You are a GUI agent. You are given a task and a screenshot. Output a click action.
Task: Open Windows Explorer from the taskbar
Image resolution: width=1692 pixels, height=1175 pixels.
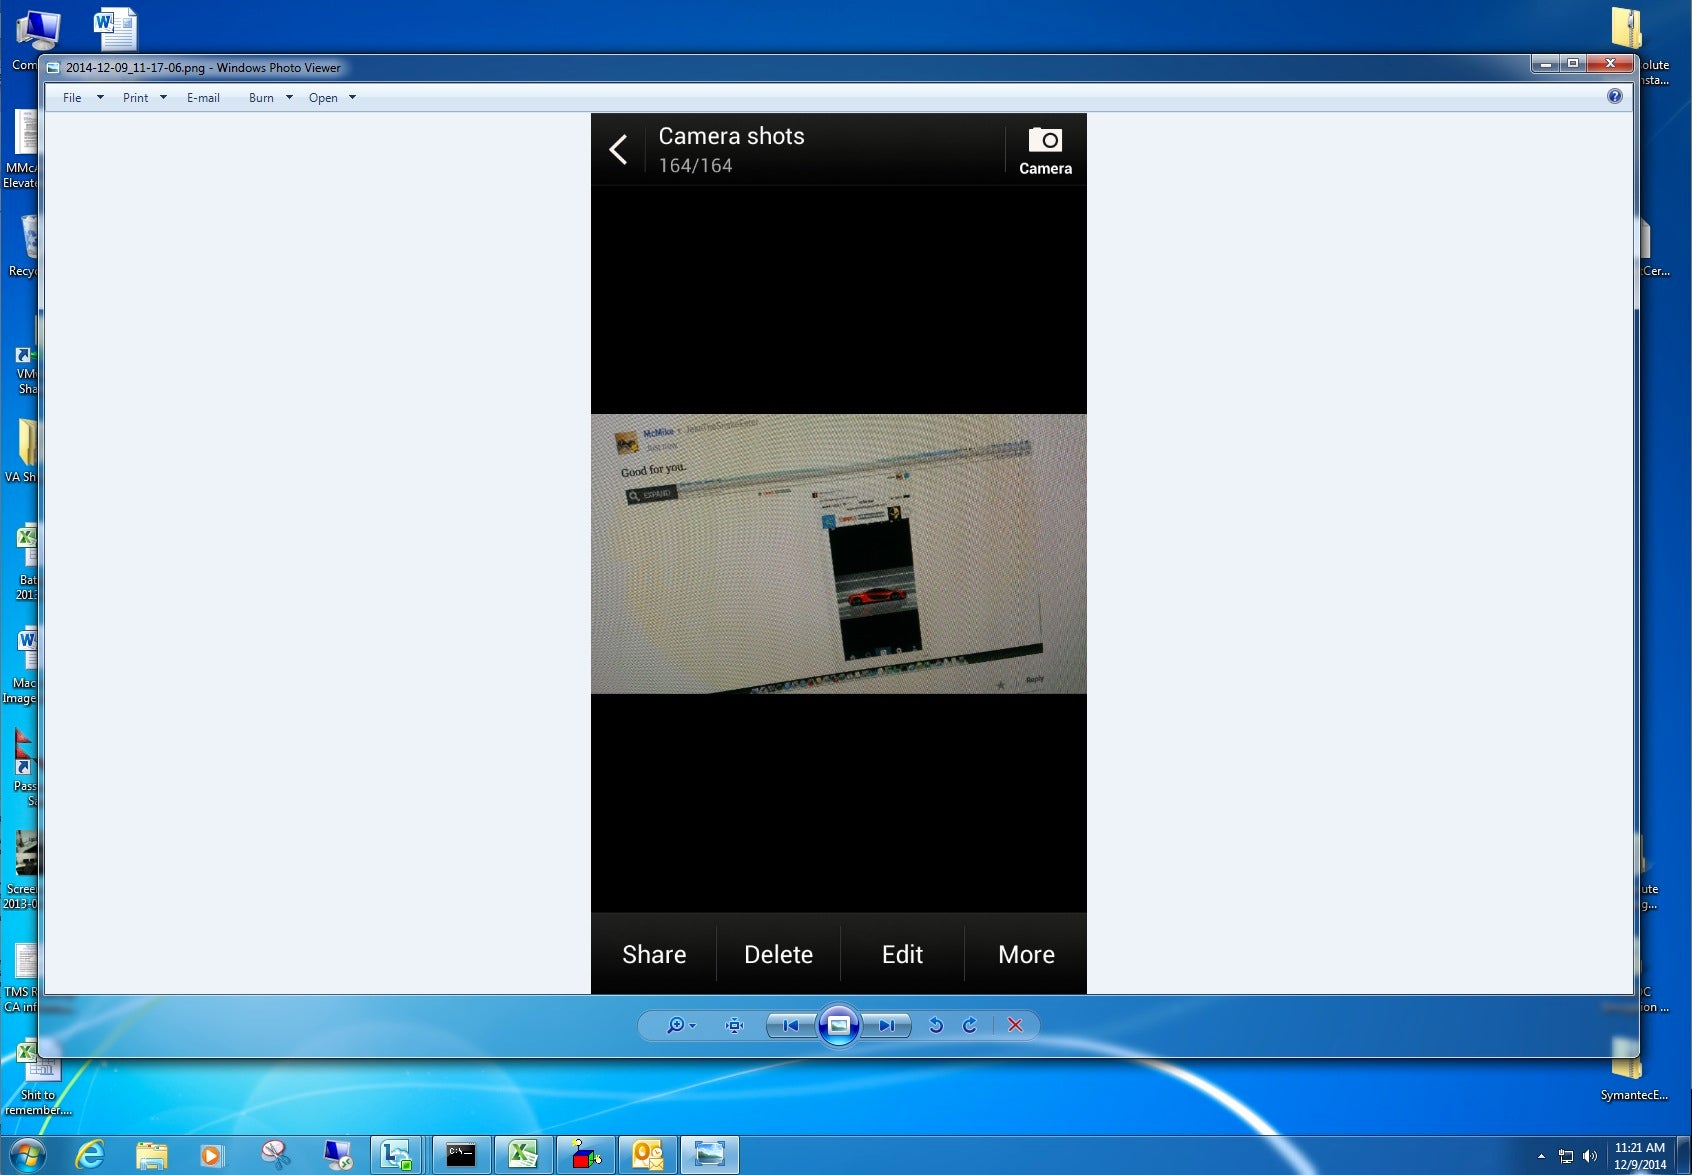tap(152, 1155)
